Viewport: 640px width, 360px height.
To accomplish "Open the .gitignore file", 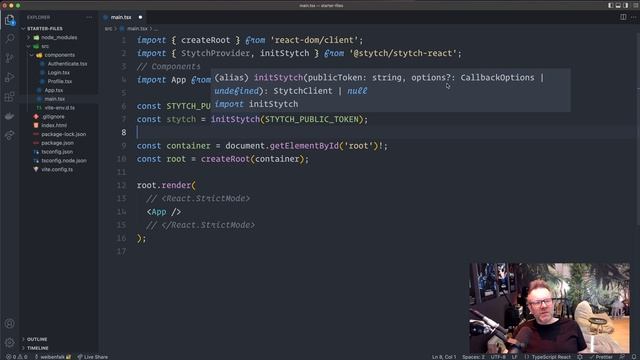I will pyautogui.click(x=53, y=117).
